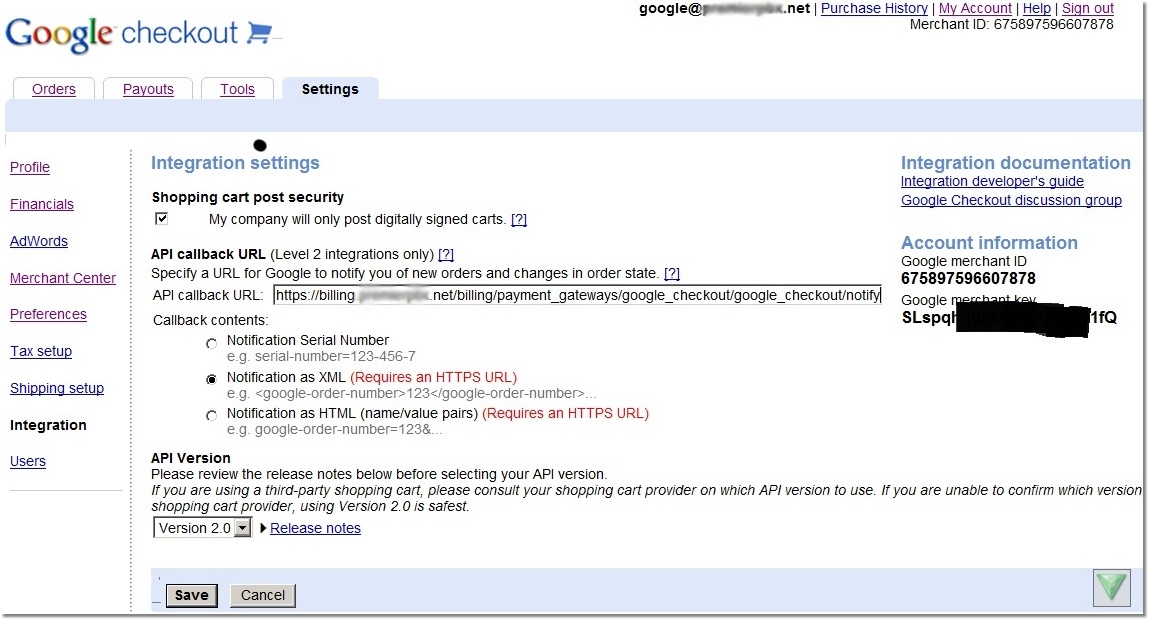Expand the Release notes triangle

click(x=264, y=528)
